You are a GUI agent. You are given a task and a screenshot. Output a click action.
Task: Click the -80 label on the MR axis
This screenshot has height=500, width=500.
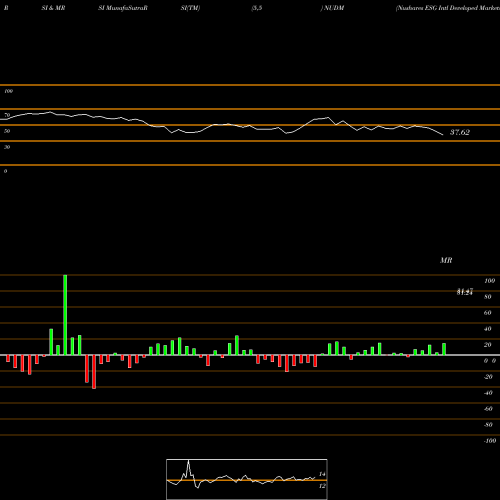488,425
